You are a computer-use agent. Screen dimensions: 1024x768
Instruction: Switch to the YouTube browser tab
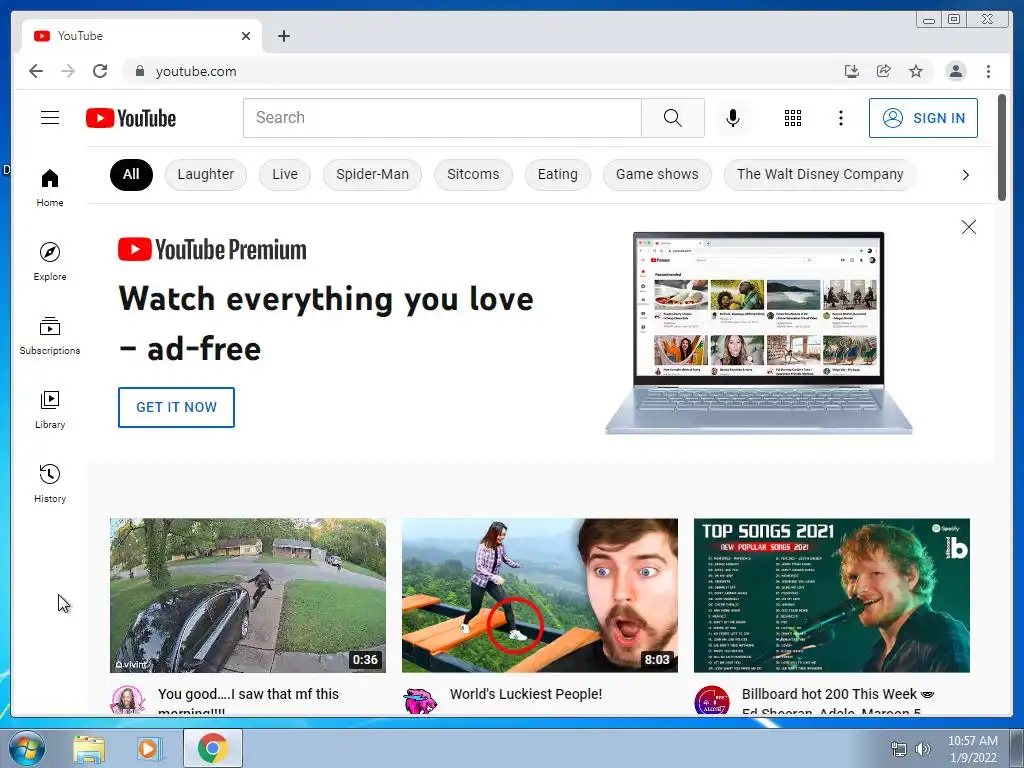[x=140, y=36]
